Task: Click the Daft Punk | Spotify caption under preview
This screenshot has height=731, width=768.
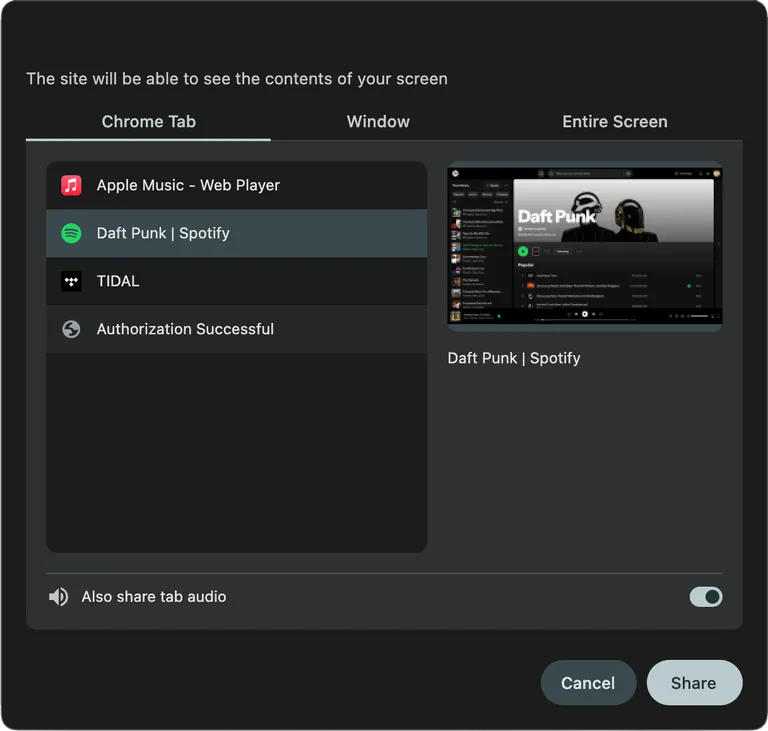Action: [x=514, y=358]
